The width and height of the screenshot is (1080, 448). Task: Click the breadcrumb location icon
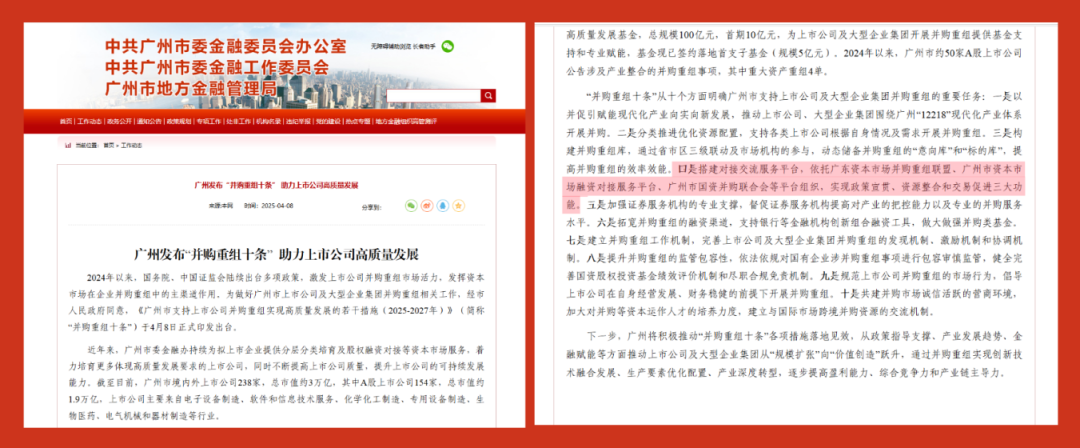point(68,145)
